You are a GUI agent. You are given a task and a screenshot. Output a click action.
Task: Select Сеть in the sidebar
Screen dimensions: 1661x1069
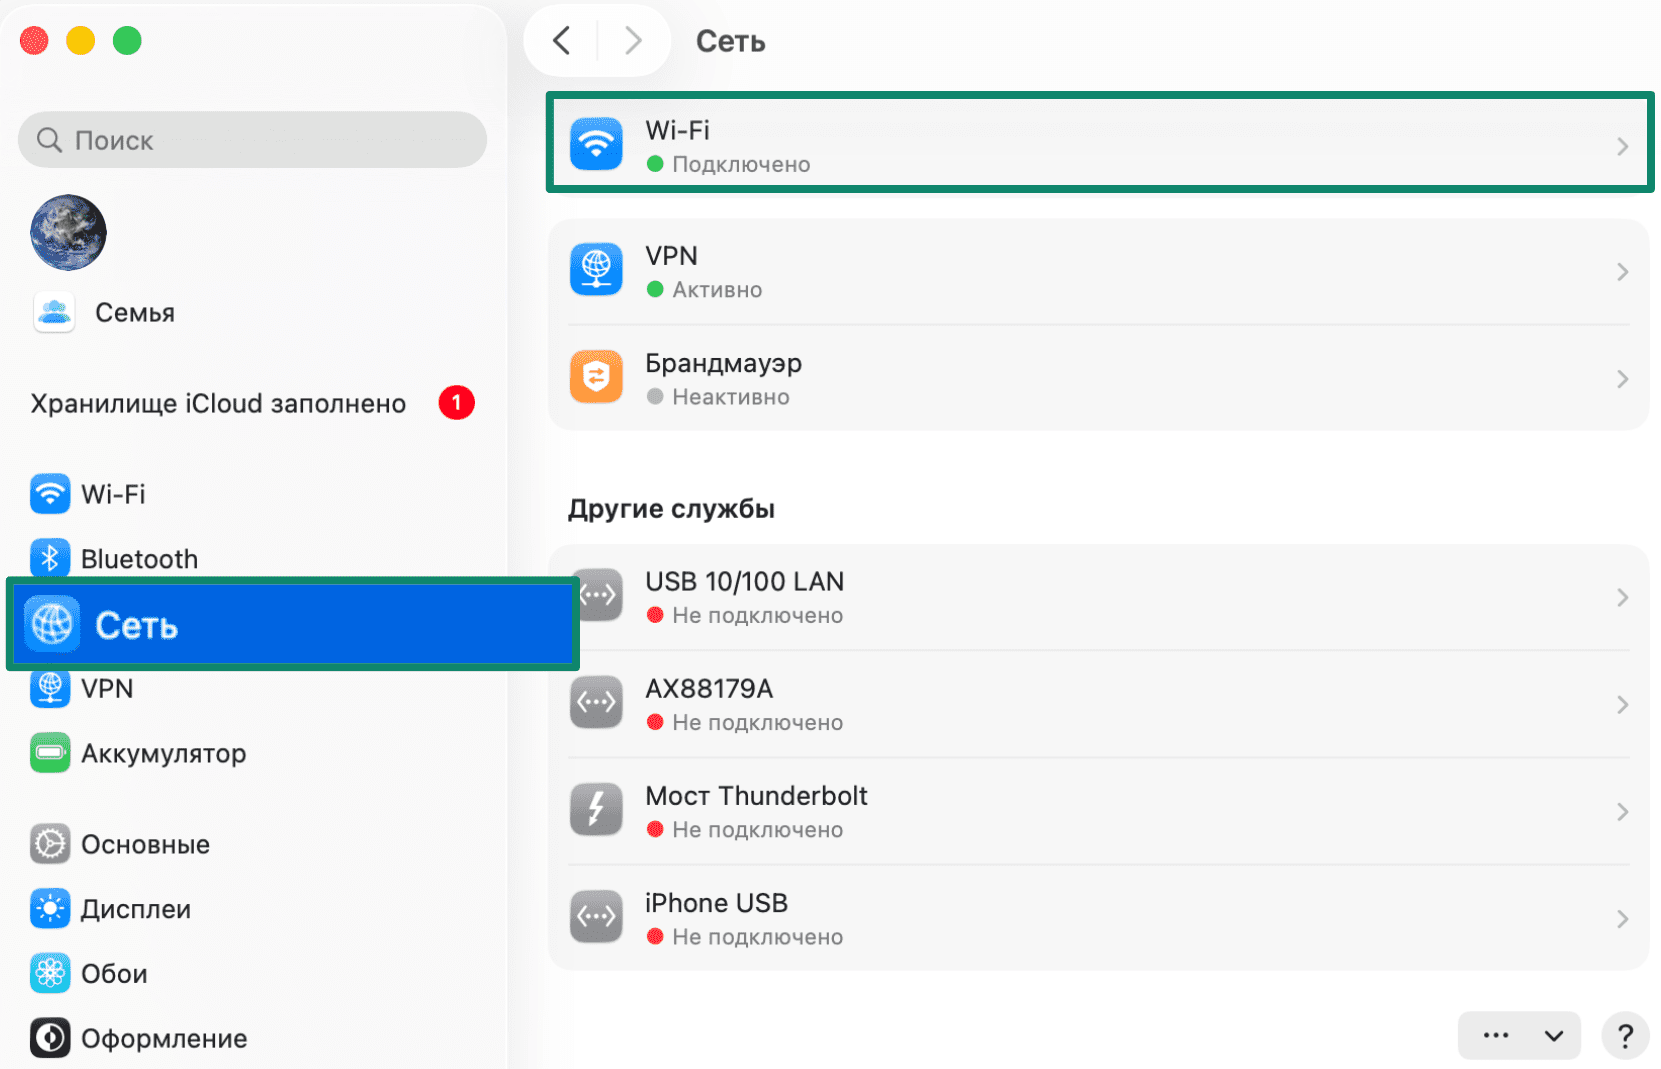click(x=136, y=624)
